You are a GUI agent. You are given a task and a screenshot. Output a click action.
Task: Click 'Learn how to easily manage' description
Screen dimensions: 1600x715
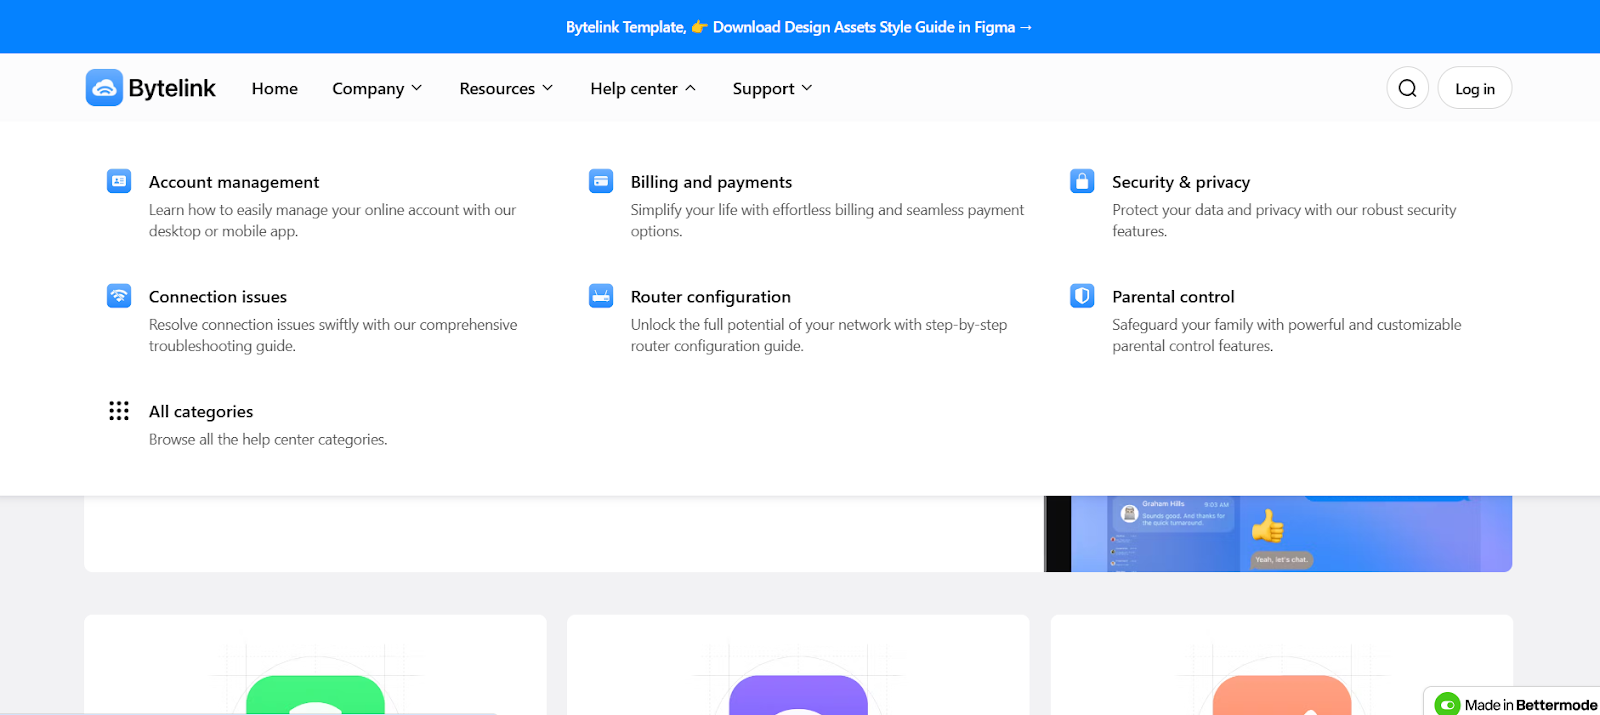tap(332, 220)
